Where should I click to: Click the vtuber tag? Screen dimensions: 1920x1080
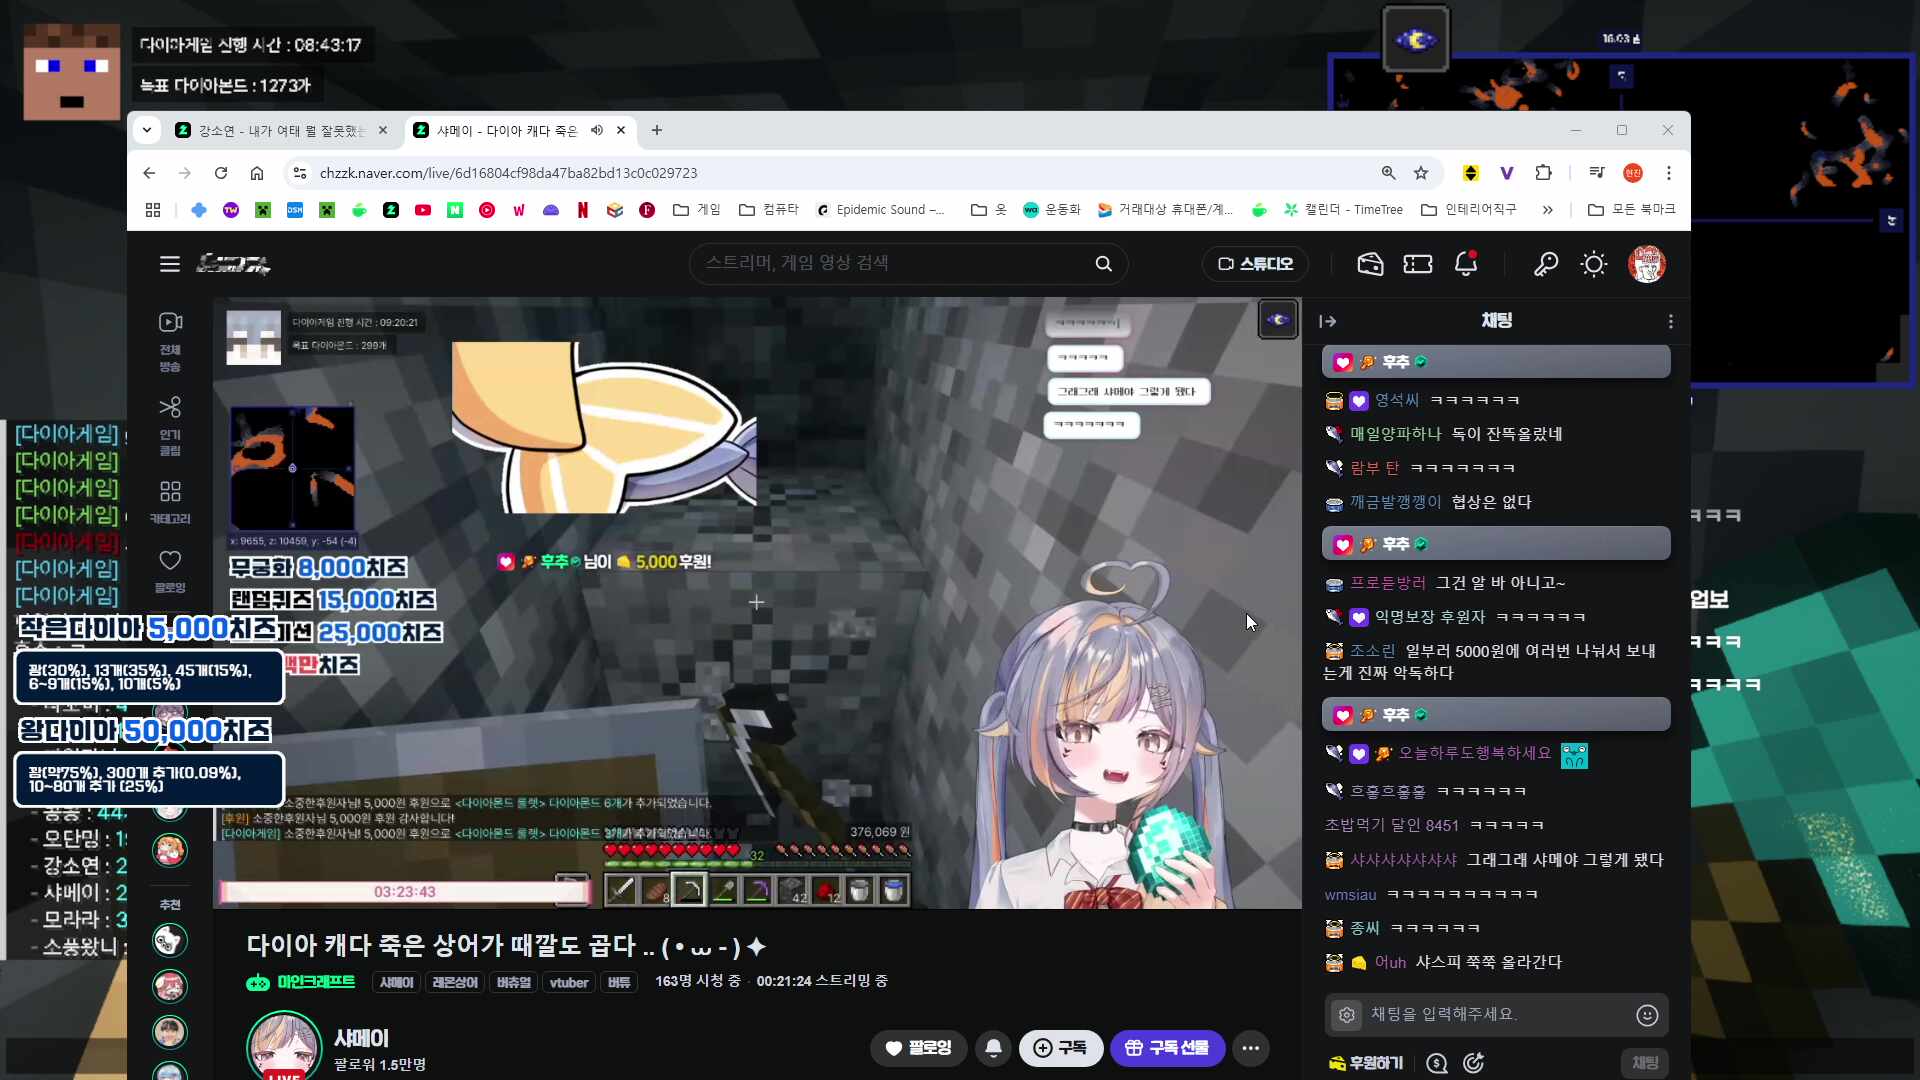569,982
